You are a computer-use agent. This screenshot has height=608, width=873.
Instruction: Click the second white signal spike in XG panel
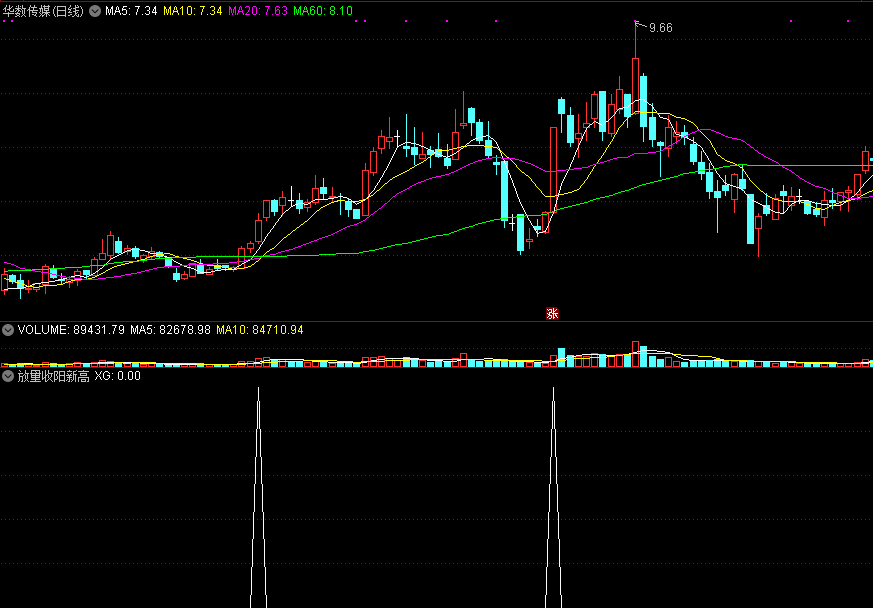coord(553,497)
